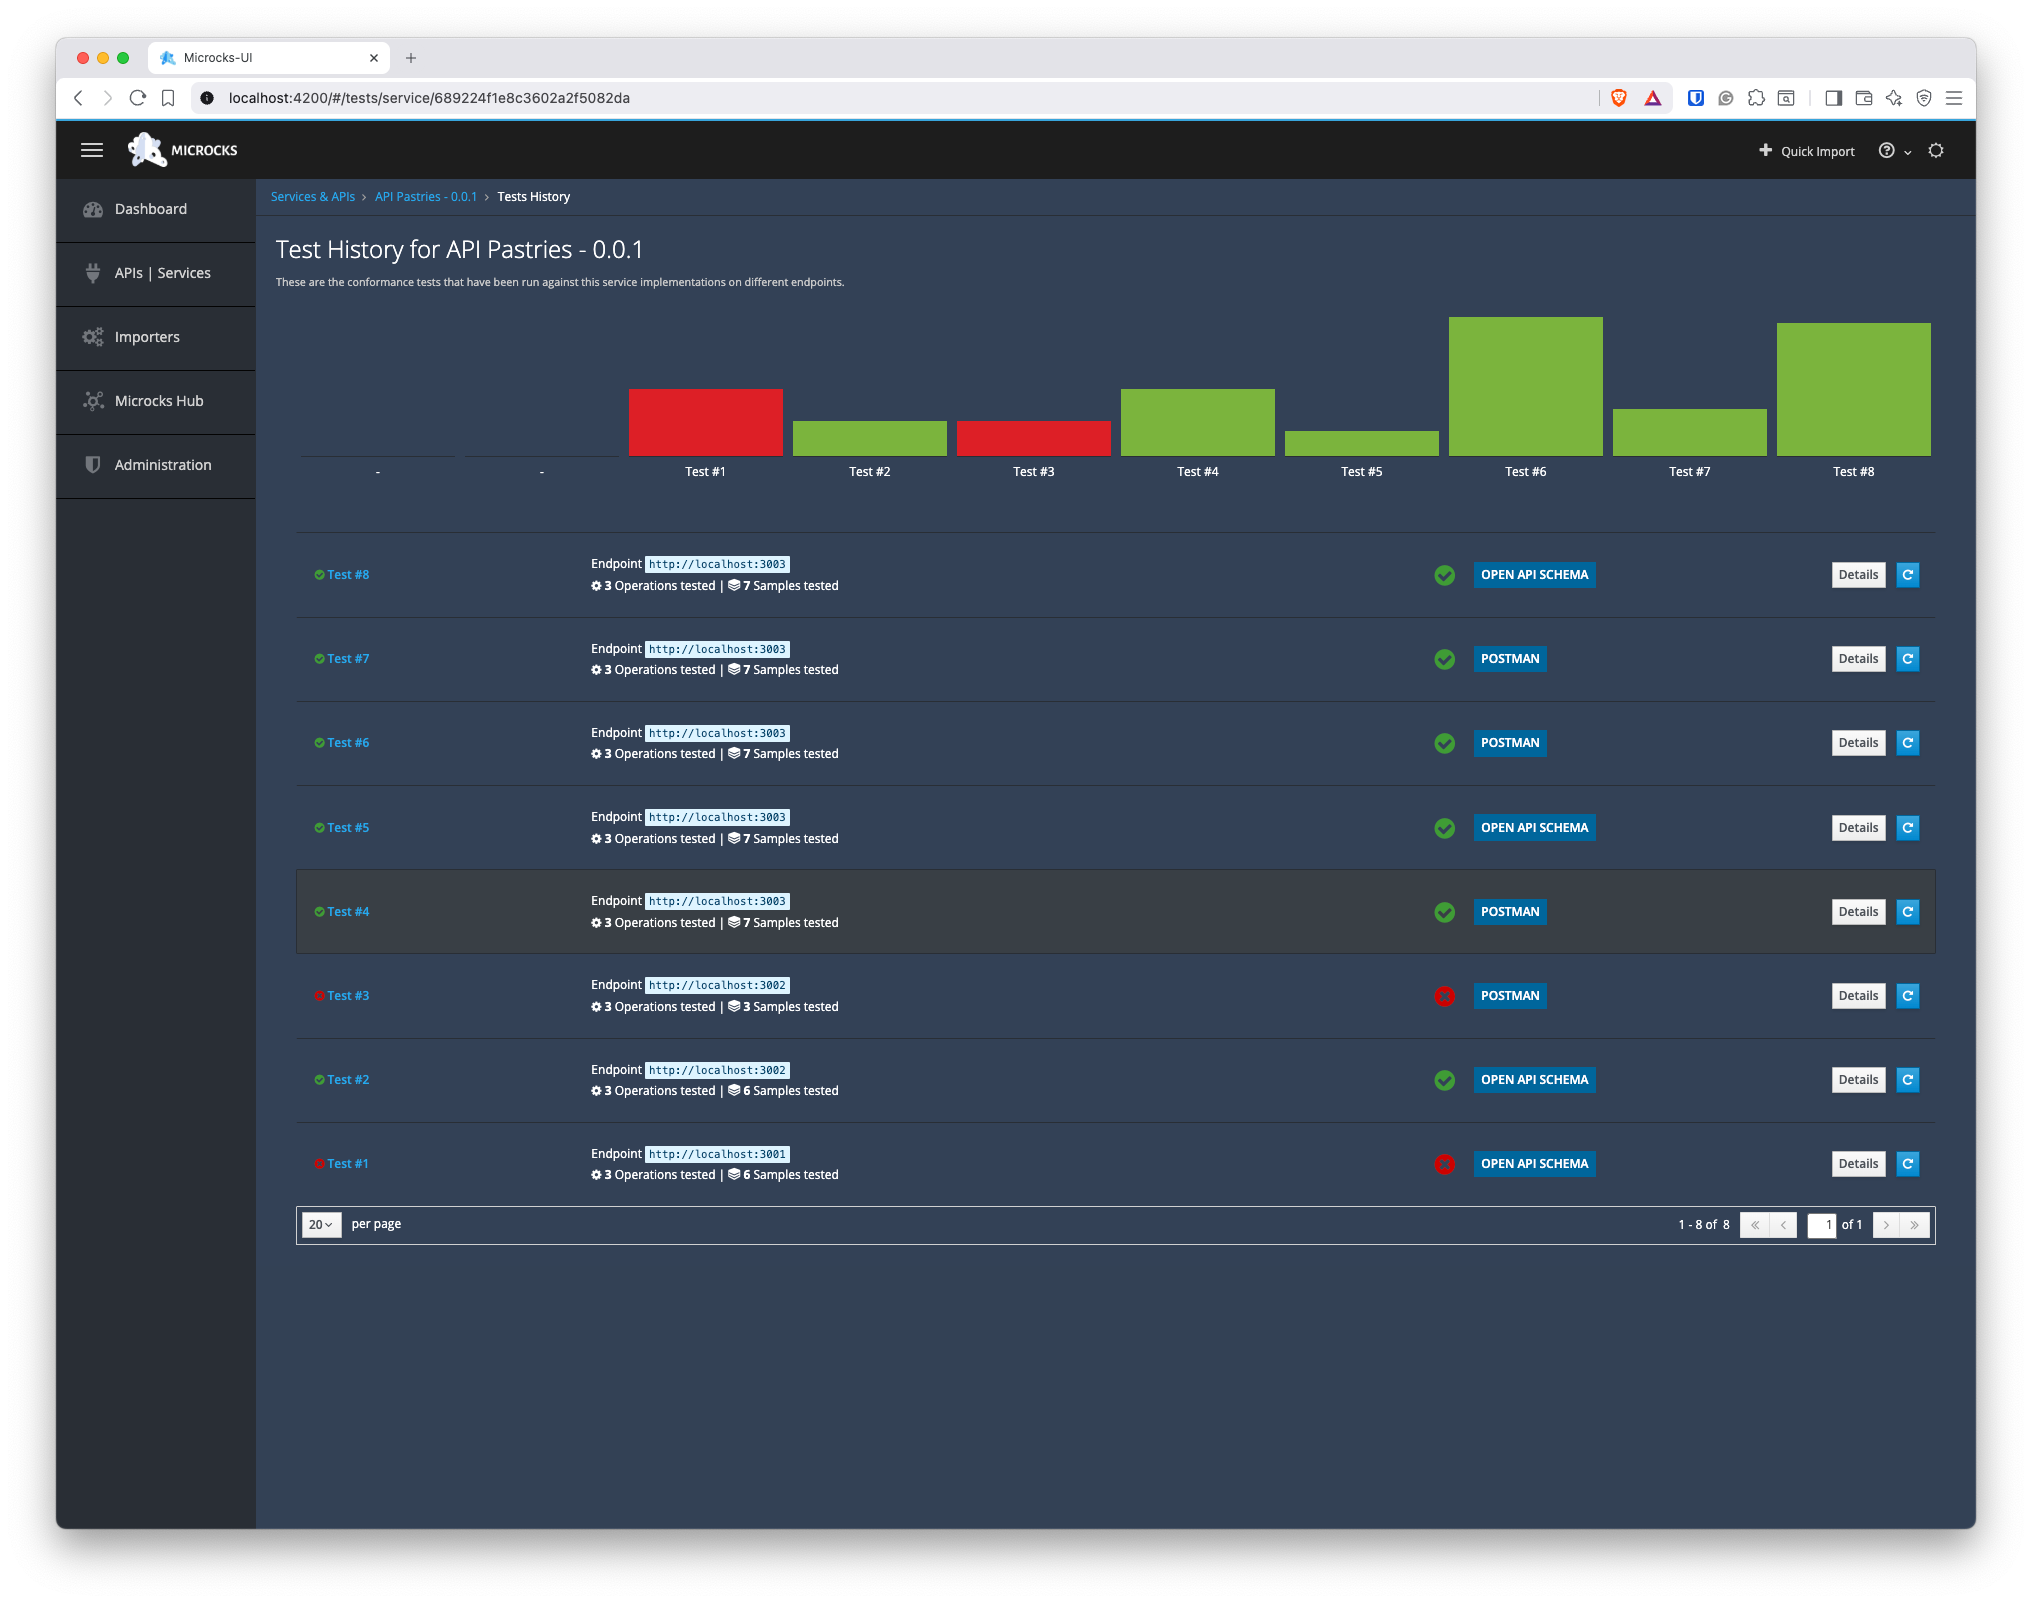Go to last page arrow in pagination
Viewport: 2032px width, 1603px height.
click(x=1914, y=1225)
